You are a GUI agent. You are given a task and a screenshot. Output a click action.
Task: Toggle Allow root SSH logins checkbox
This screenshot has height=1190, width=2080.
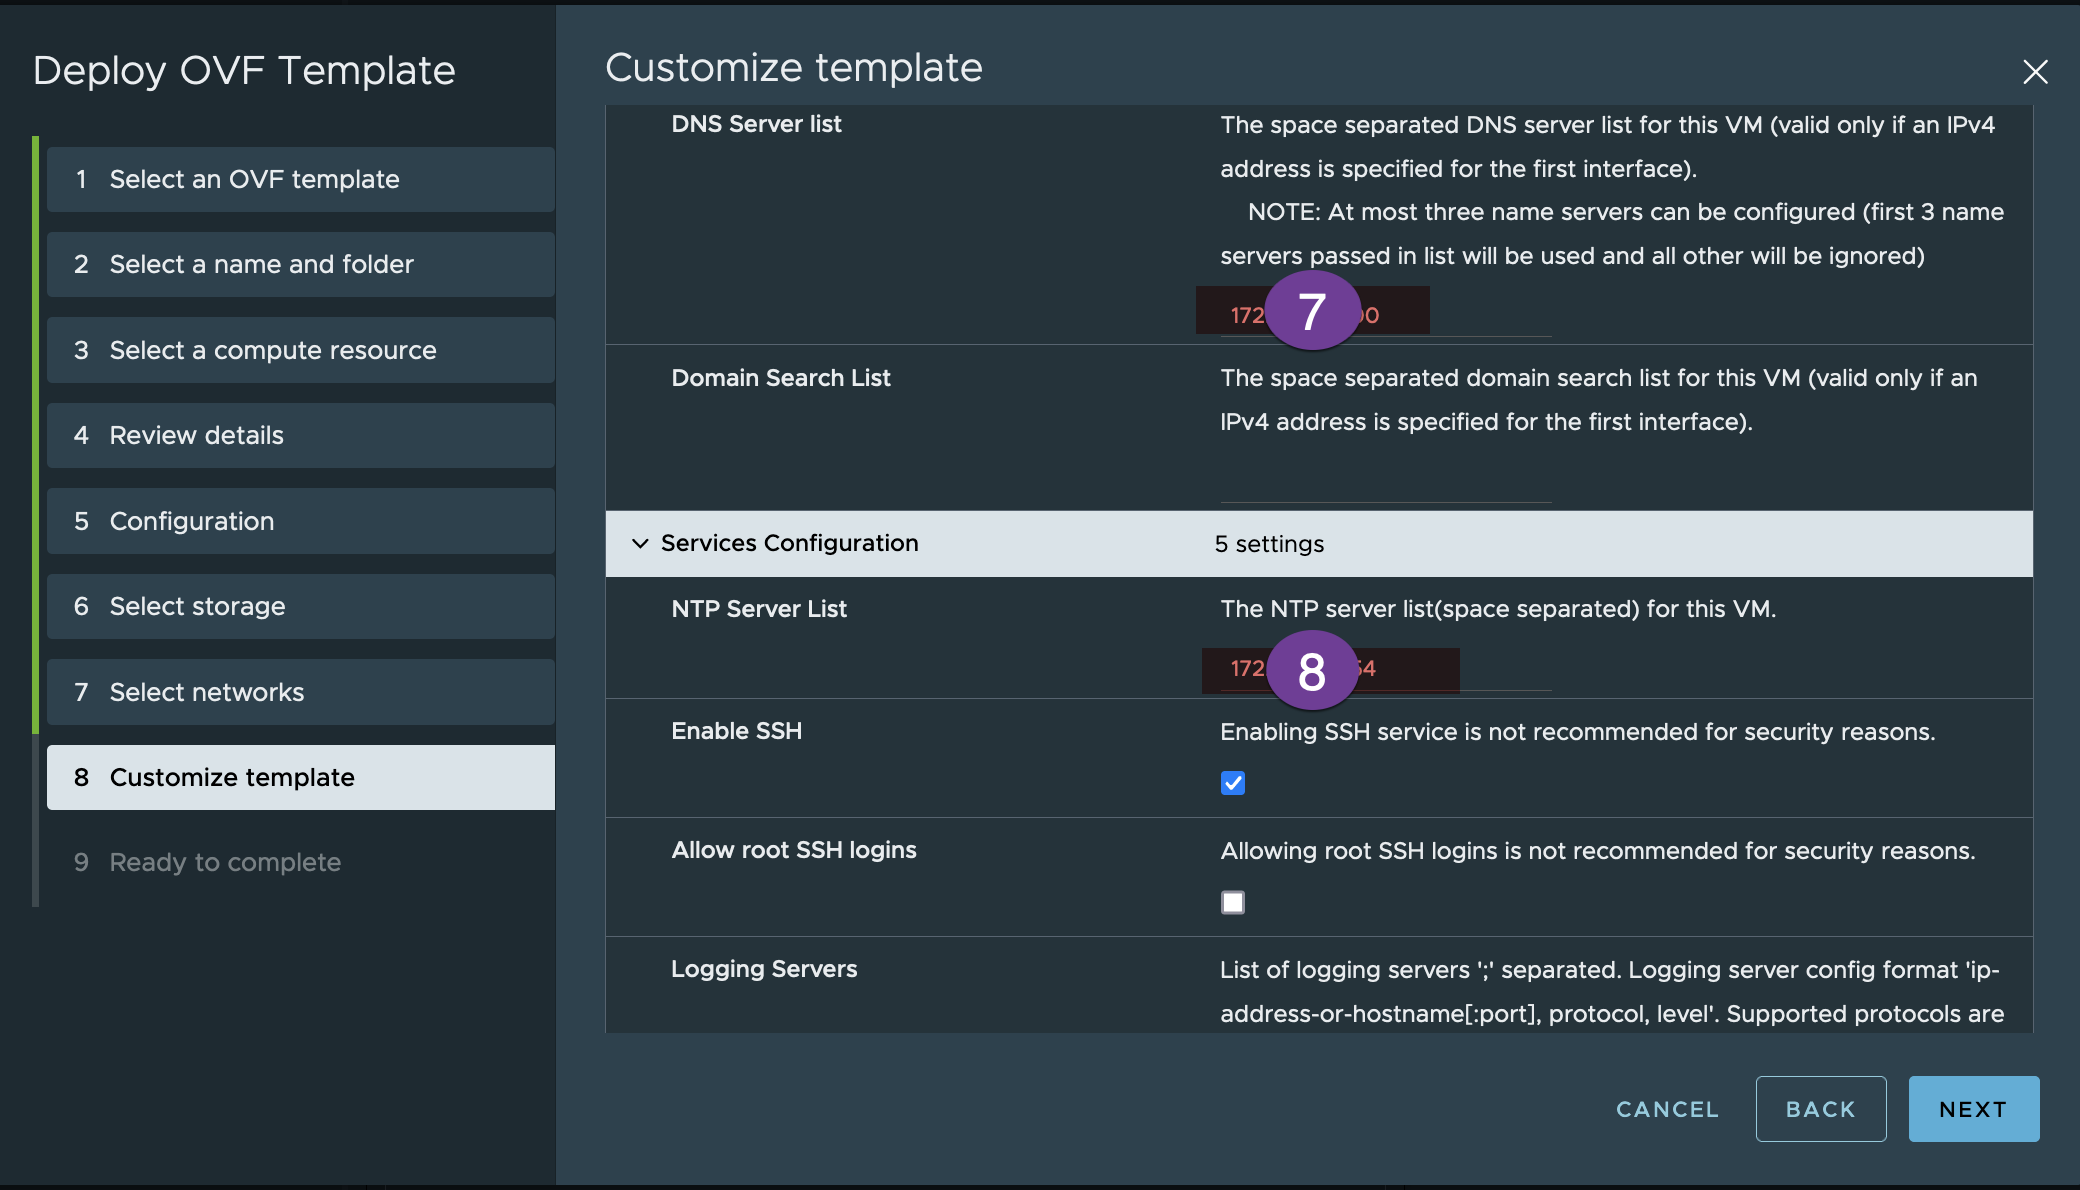point(1231,900)
